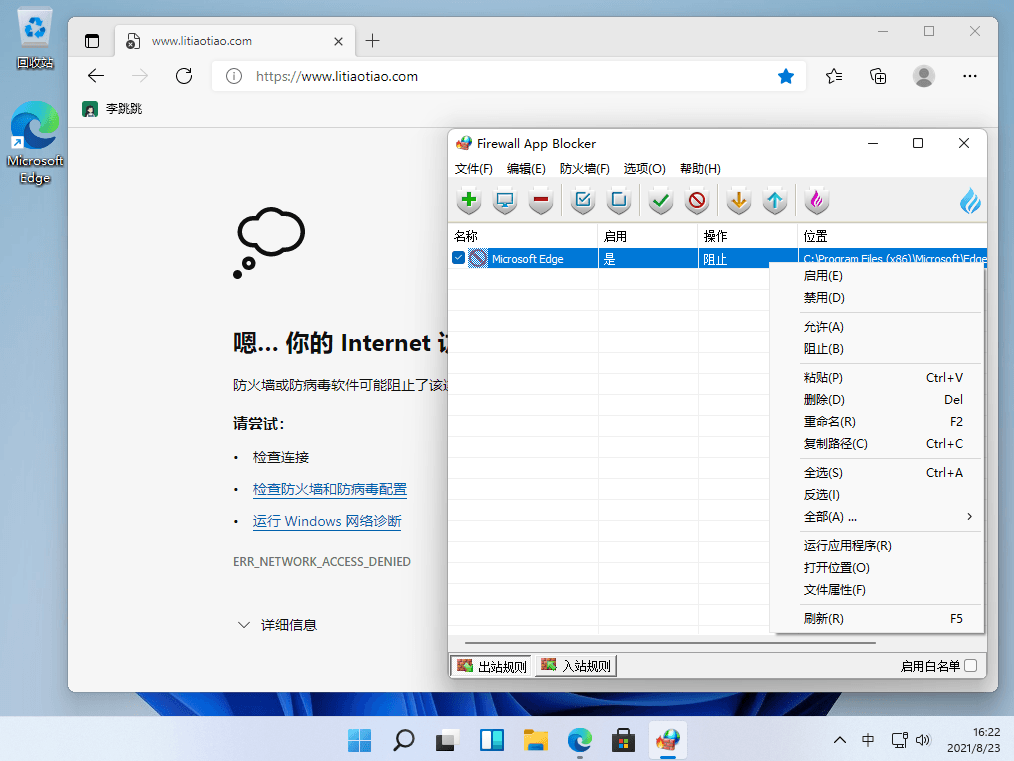Sort by the 名称 column header
The image size is (1014, 761).
click(x=523, y=236)
